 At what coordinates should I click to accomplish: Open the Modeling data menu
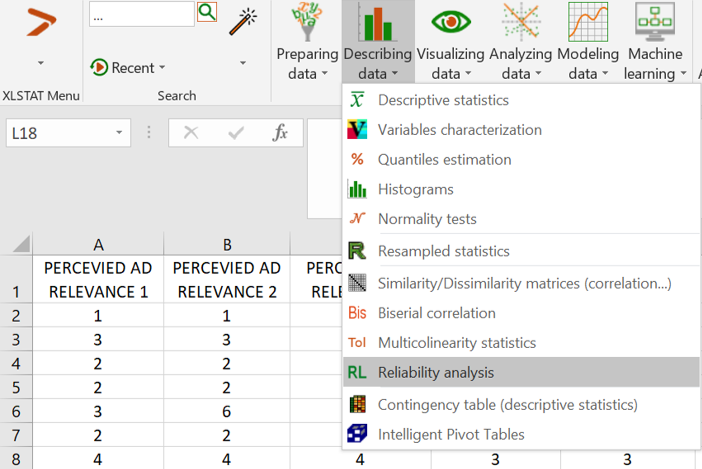tap(588, 42)
